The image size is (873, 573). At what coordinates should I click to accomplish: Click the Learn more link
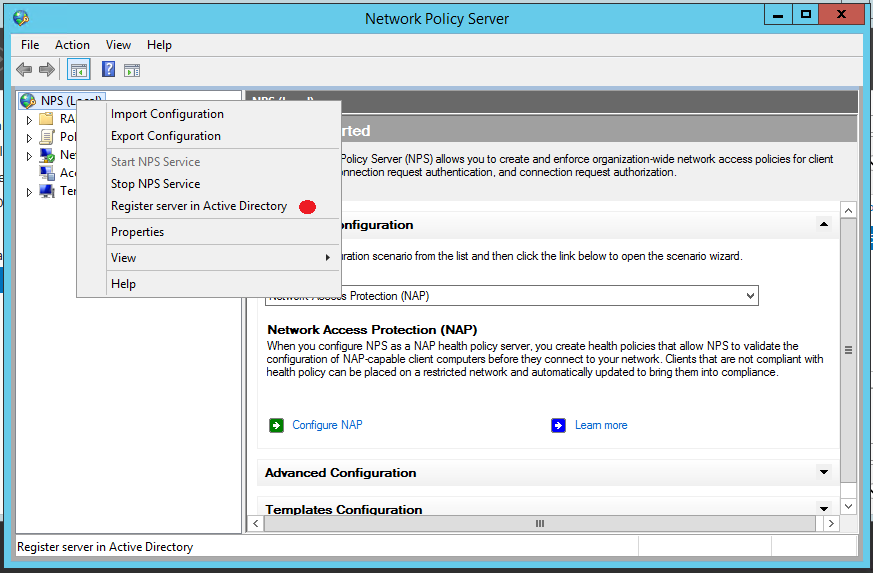[601, 425]
